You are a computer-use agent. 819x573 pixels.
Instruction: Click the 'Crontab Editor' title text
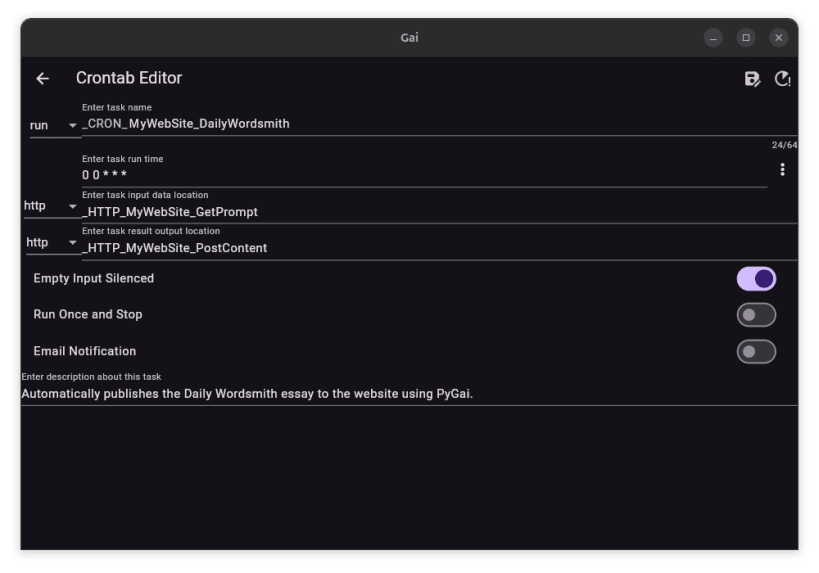tap(129, 78)
